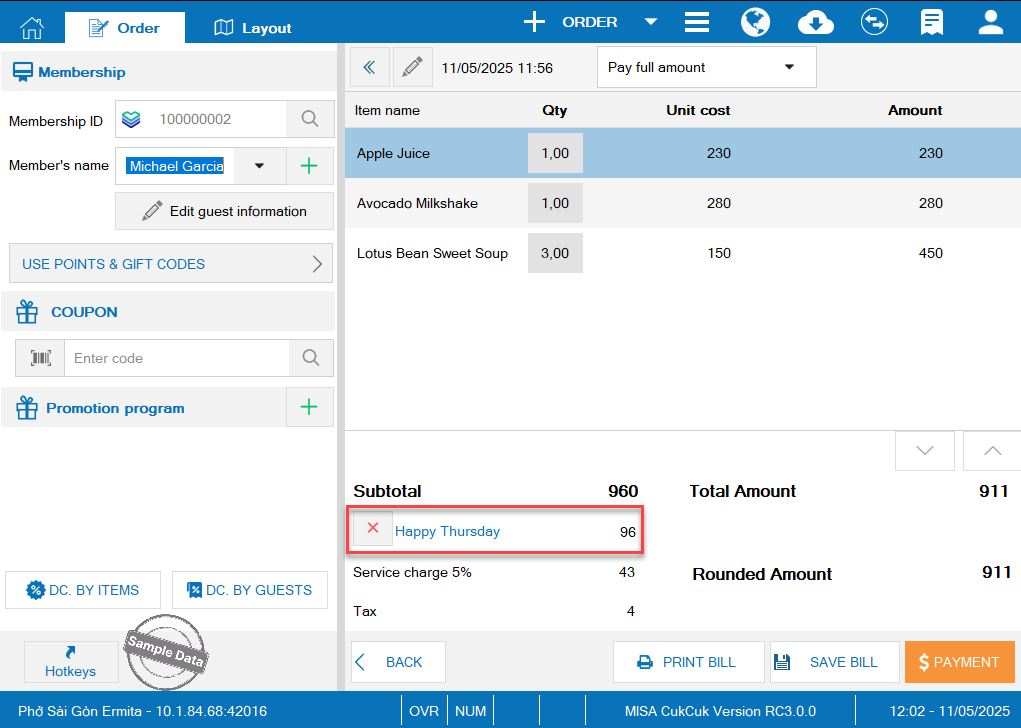Switch to the Layout tab
The height and width of the screenshot is (728, 1021).
[253, 28]
